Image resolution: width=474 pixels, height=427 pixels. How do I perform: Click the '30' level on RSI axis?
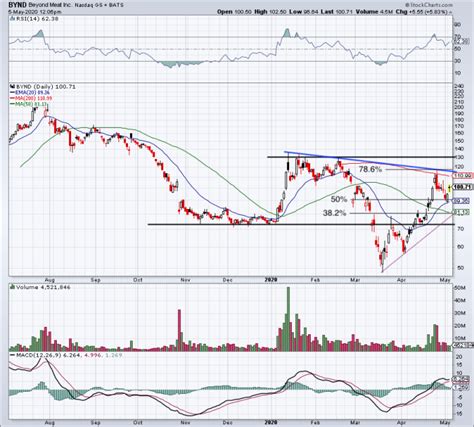[457, 61]
